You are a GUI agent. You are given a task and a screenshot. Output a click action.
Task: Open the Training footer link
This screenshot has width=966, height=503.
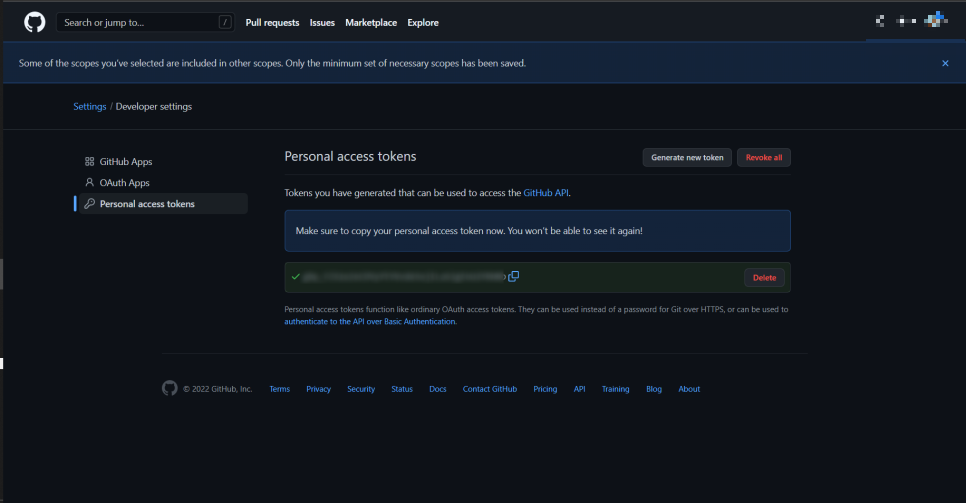[x=615, y=389]
